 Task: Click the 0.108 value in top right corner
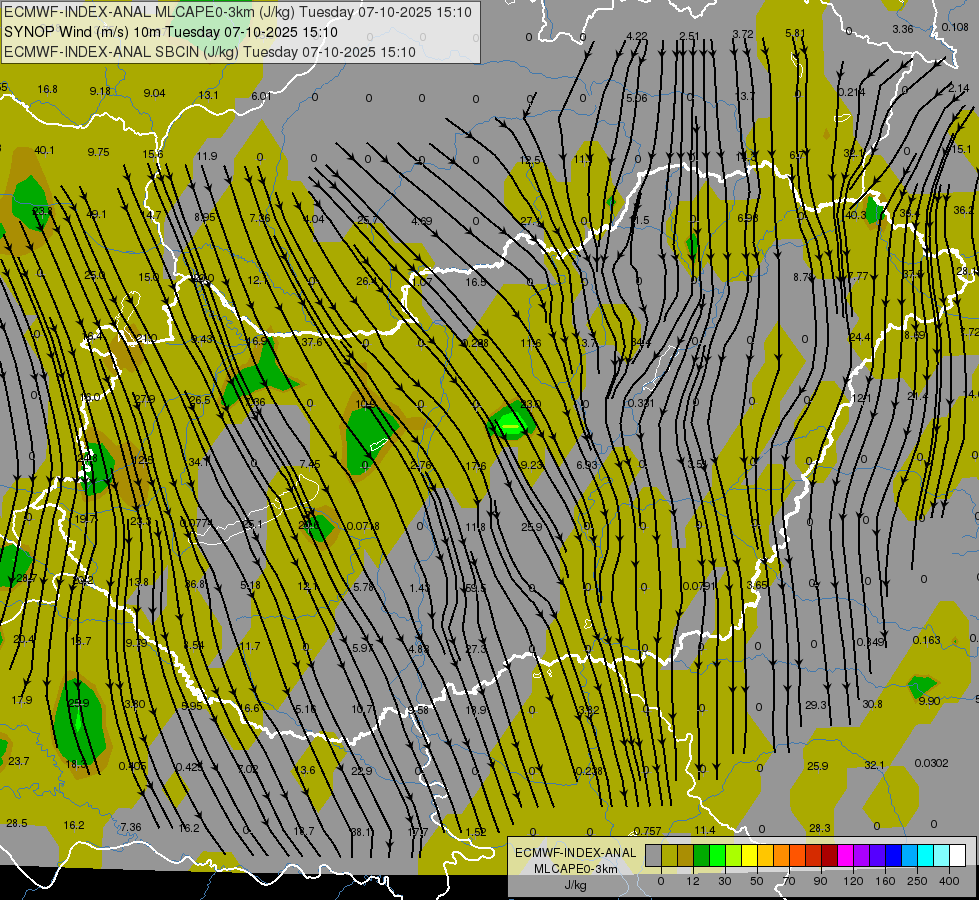[954, 27]
